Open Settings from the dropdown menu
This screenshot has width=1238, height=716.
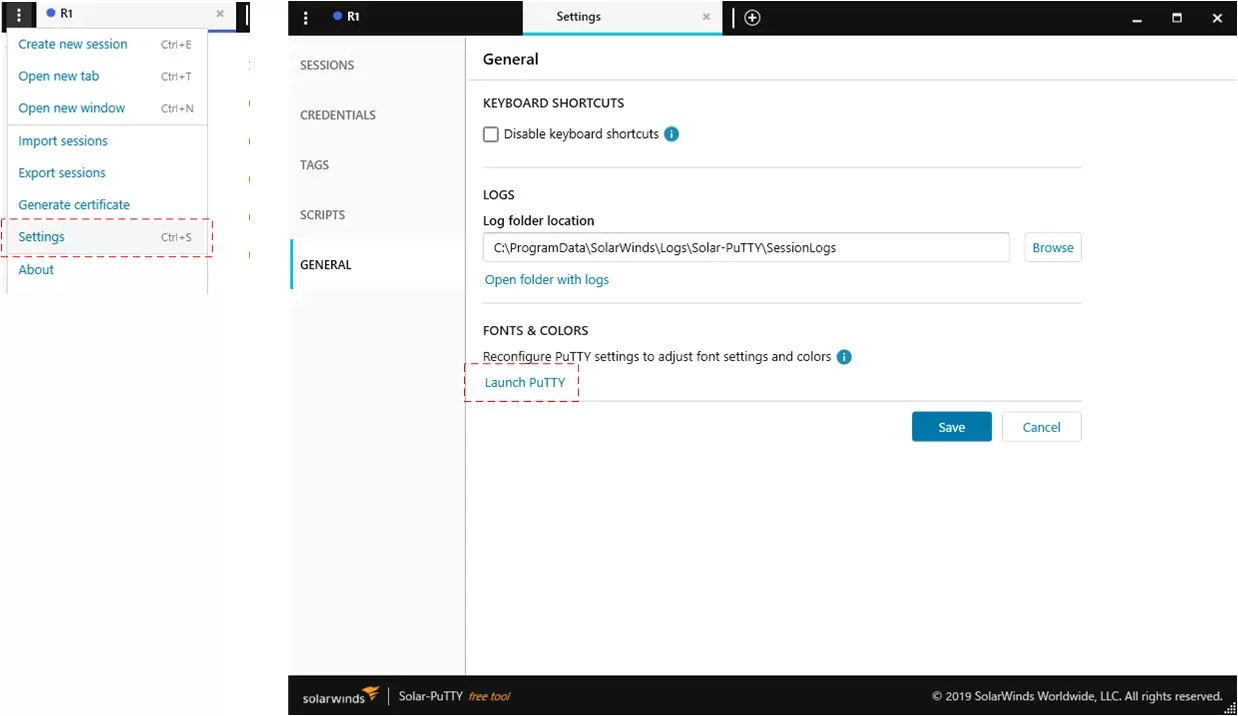107,237
